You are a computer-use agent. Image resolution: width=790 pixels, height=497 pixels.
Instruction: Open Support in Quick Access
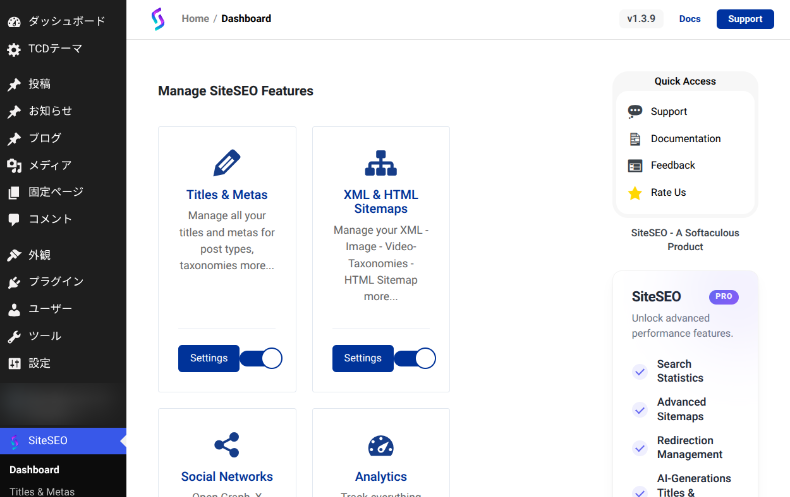[669, 111]
